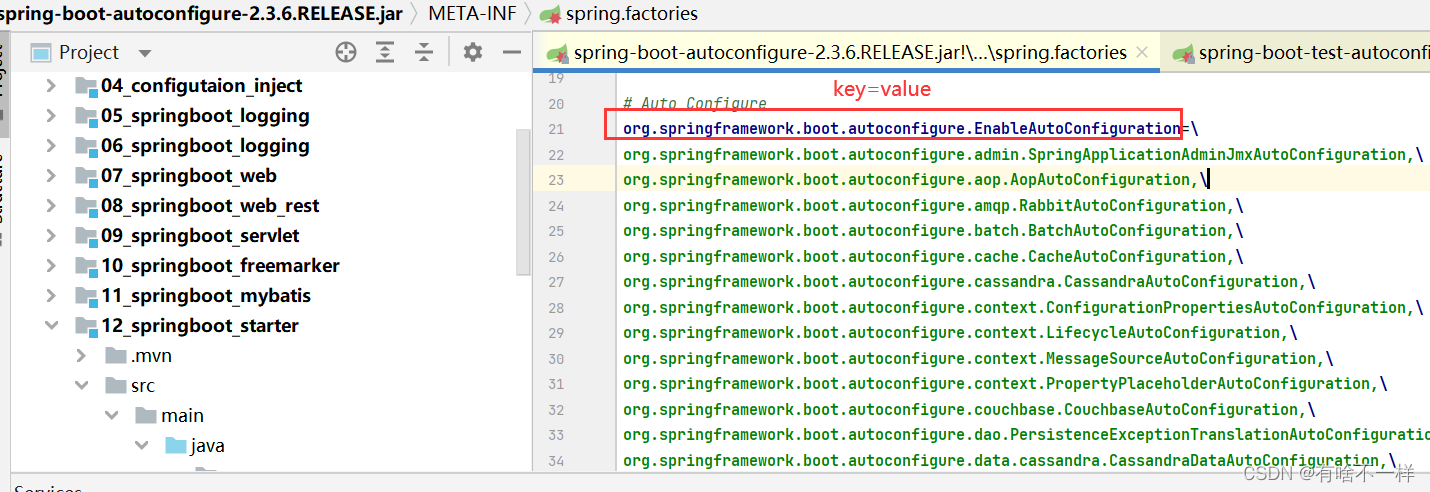Click spring.factories in the breadcrumb
This screenshot has width=1430, height=492.
(x=632, y=13)
